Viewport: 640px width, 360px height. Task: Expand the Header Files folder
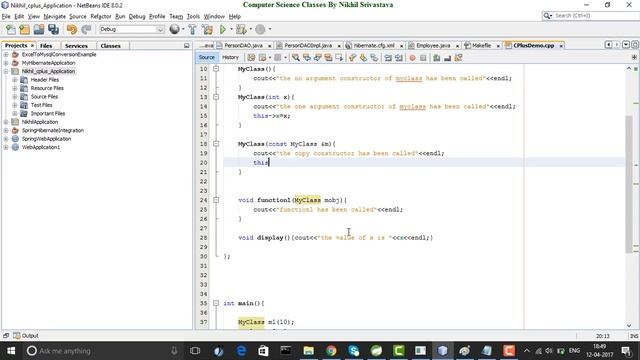click(15, 80)
